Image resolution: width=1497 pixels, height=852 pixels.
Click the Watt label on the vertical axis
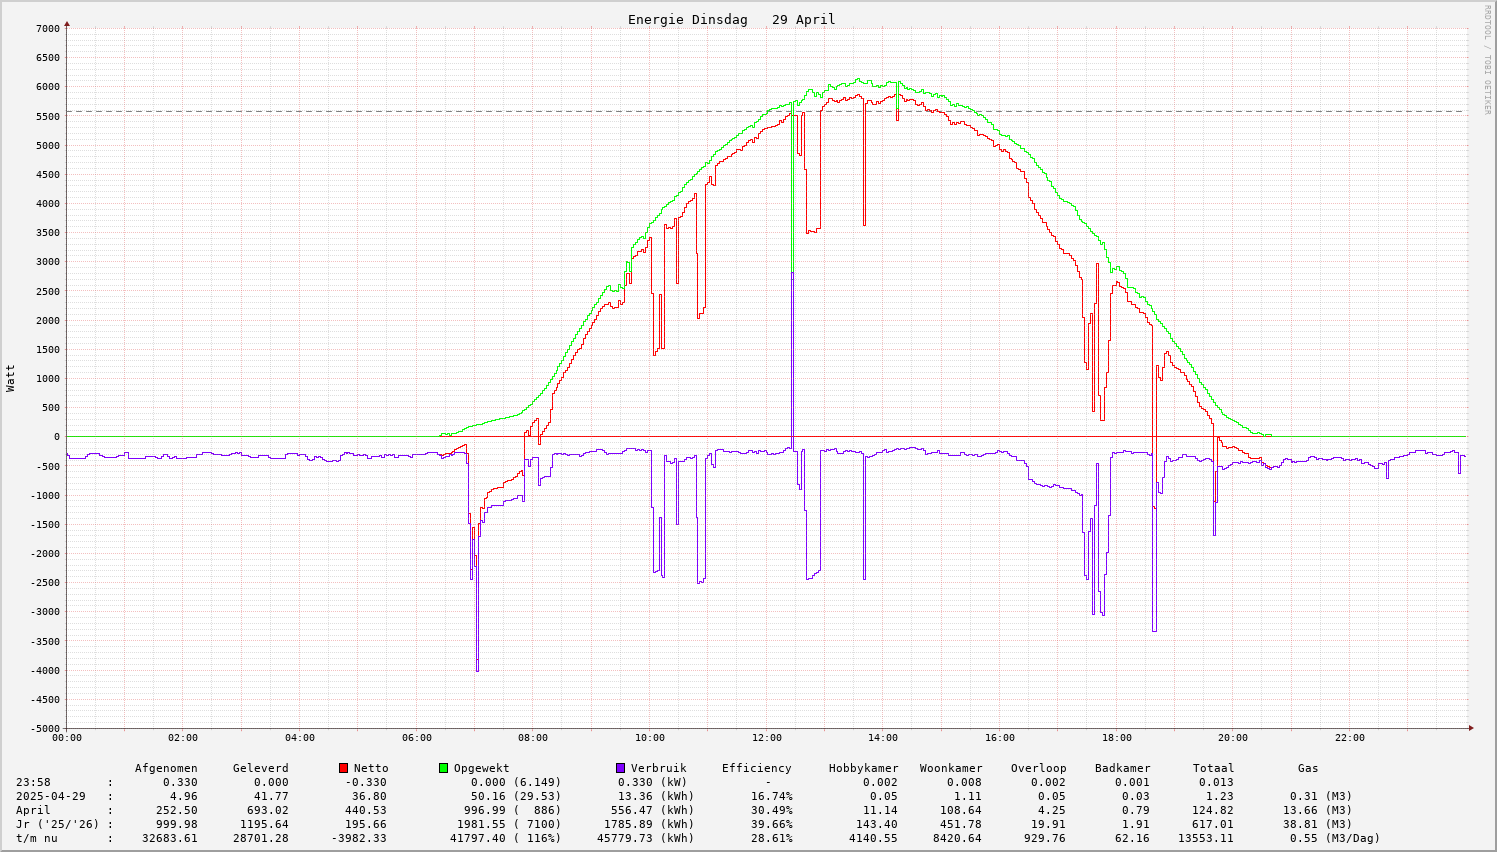coord(11,378)
